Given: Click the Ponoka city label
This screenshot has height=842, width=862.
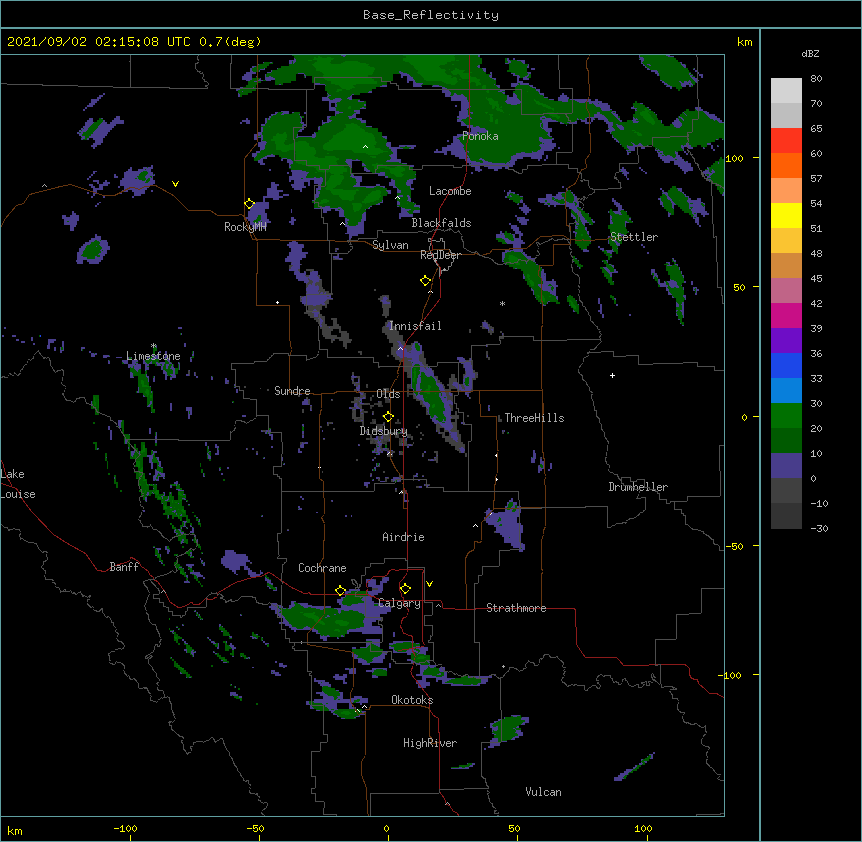Looking at the screenshot, I should point(480,136).
